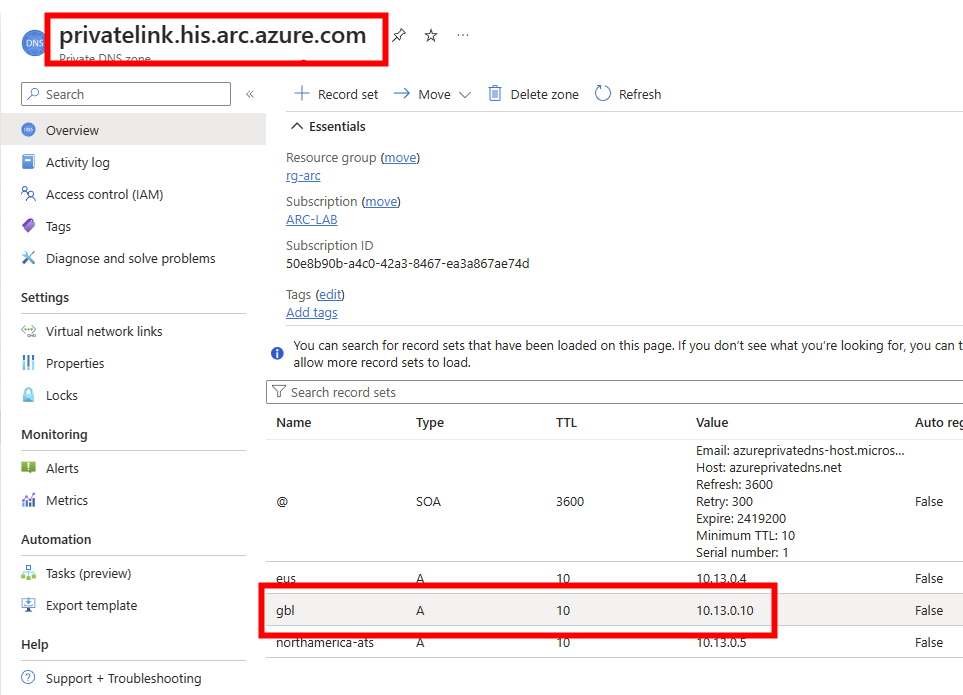The width and height of the screenshot is (963, 695).
Task: Click the trash icon for Delete zone
Action: click(494, 93)
